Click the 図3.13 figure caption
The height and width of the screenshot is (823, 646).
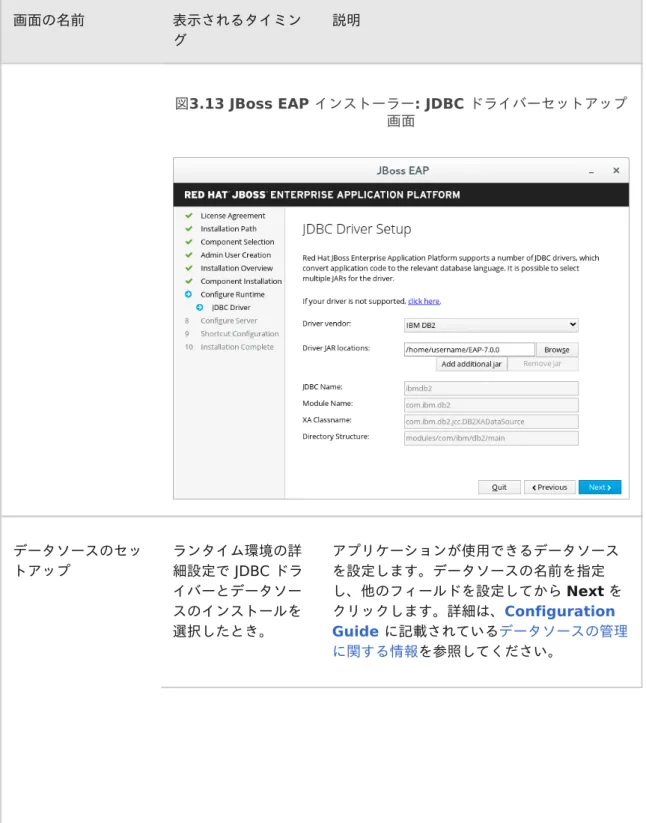tap(401, 112)
